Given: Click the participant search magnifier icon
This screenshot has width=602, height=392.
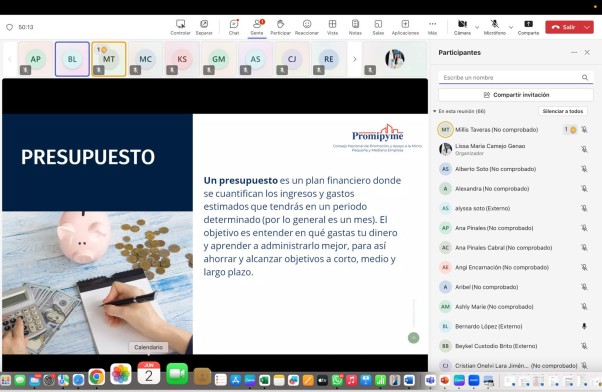Looking at the screenshot, I should click(x=585, y=78).
